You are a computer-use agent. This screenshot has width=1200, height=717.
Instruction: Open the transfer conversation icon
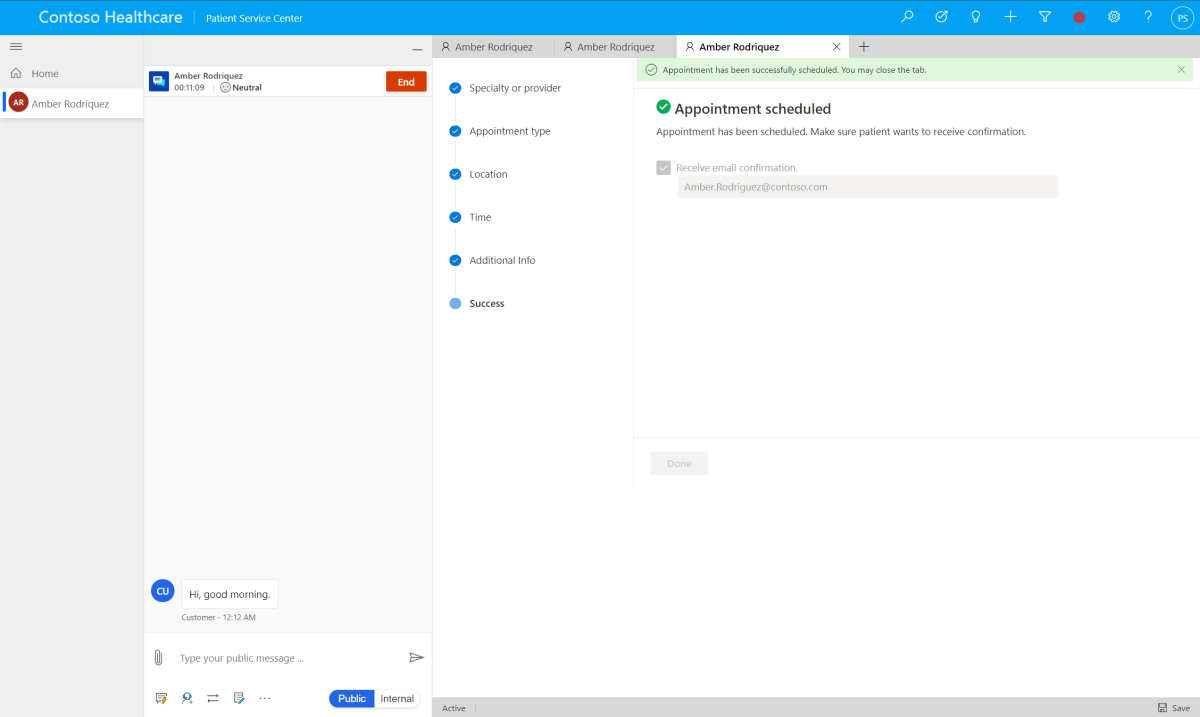pos(212,698)
